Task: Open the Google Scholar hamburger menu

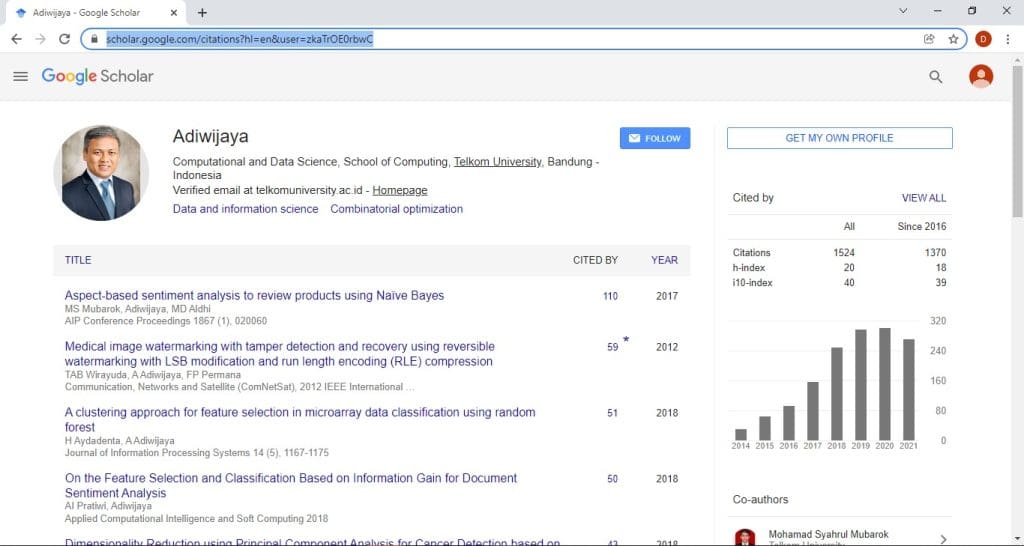Action: pos(20,76)
